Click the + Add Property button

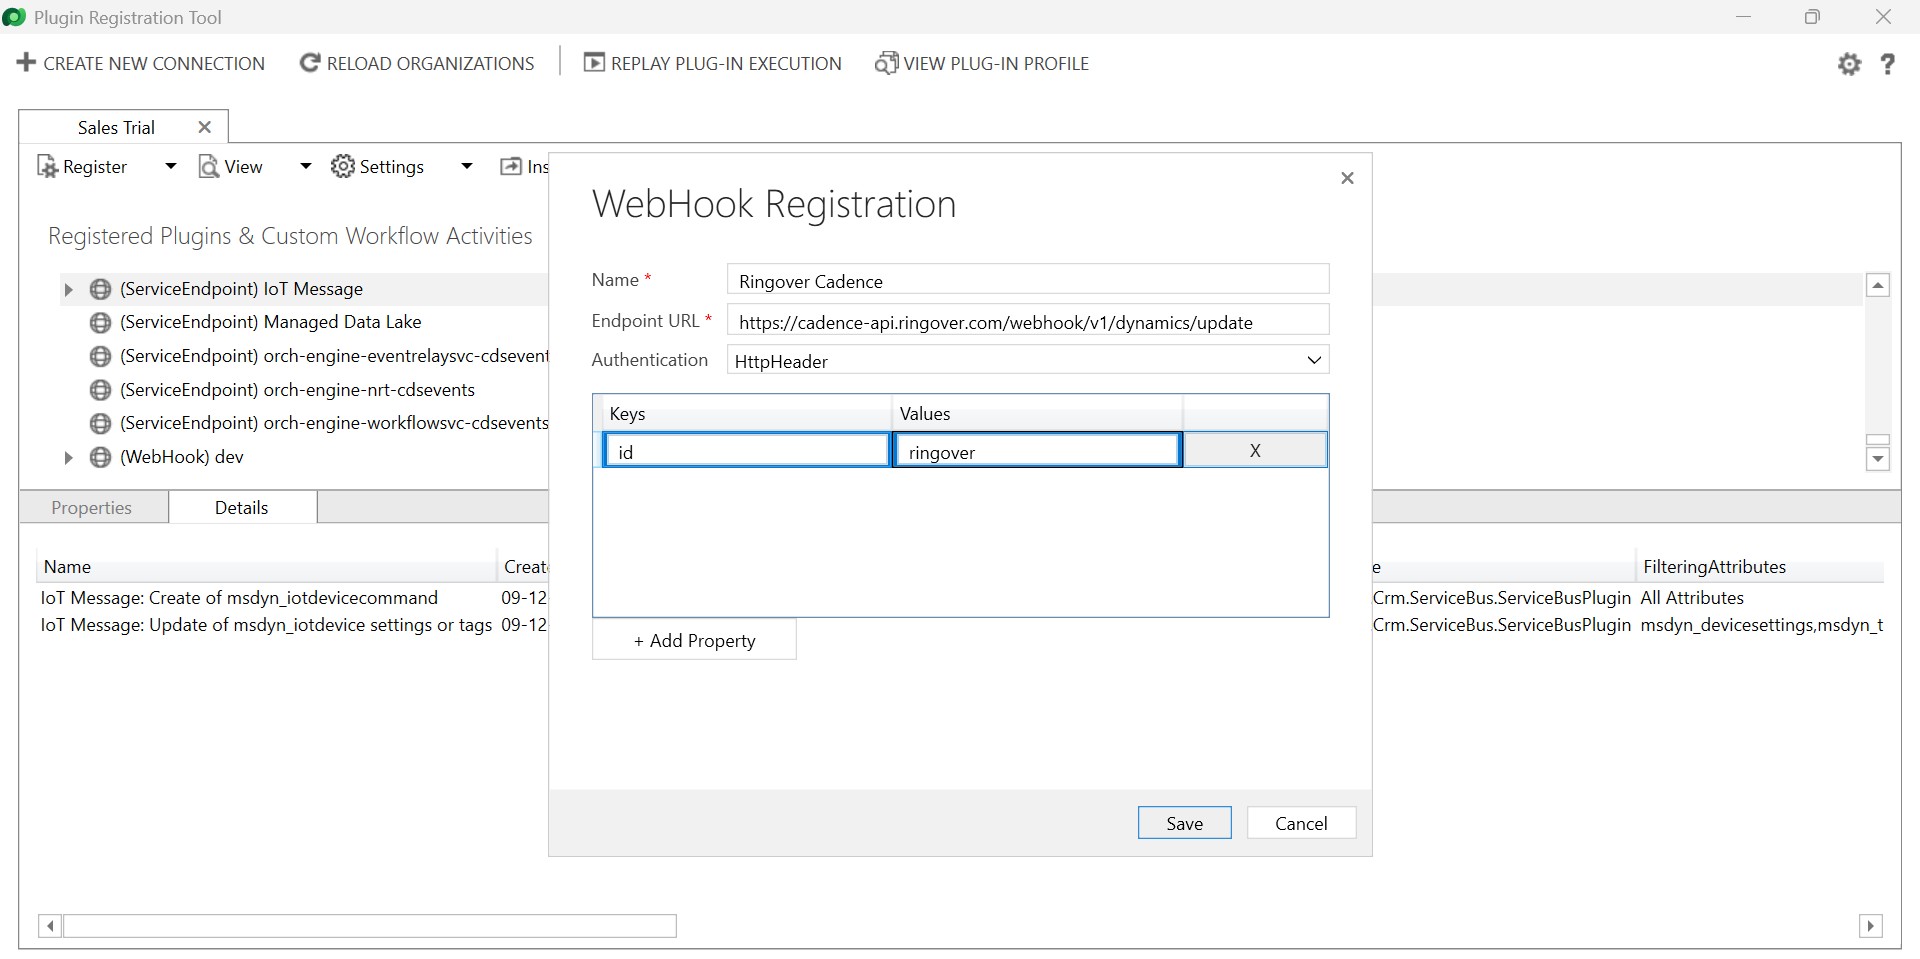[x=694, y=640]
